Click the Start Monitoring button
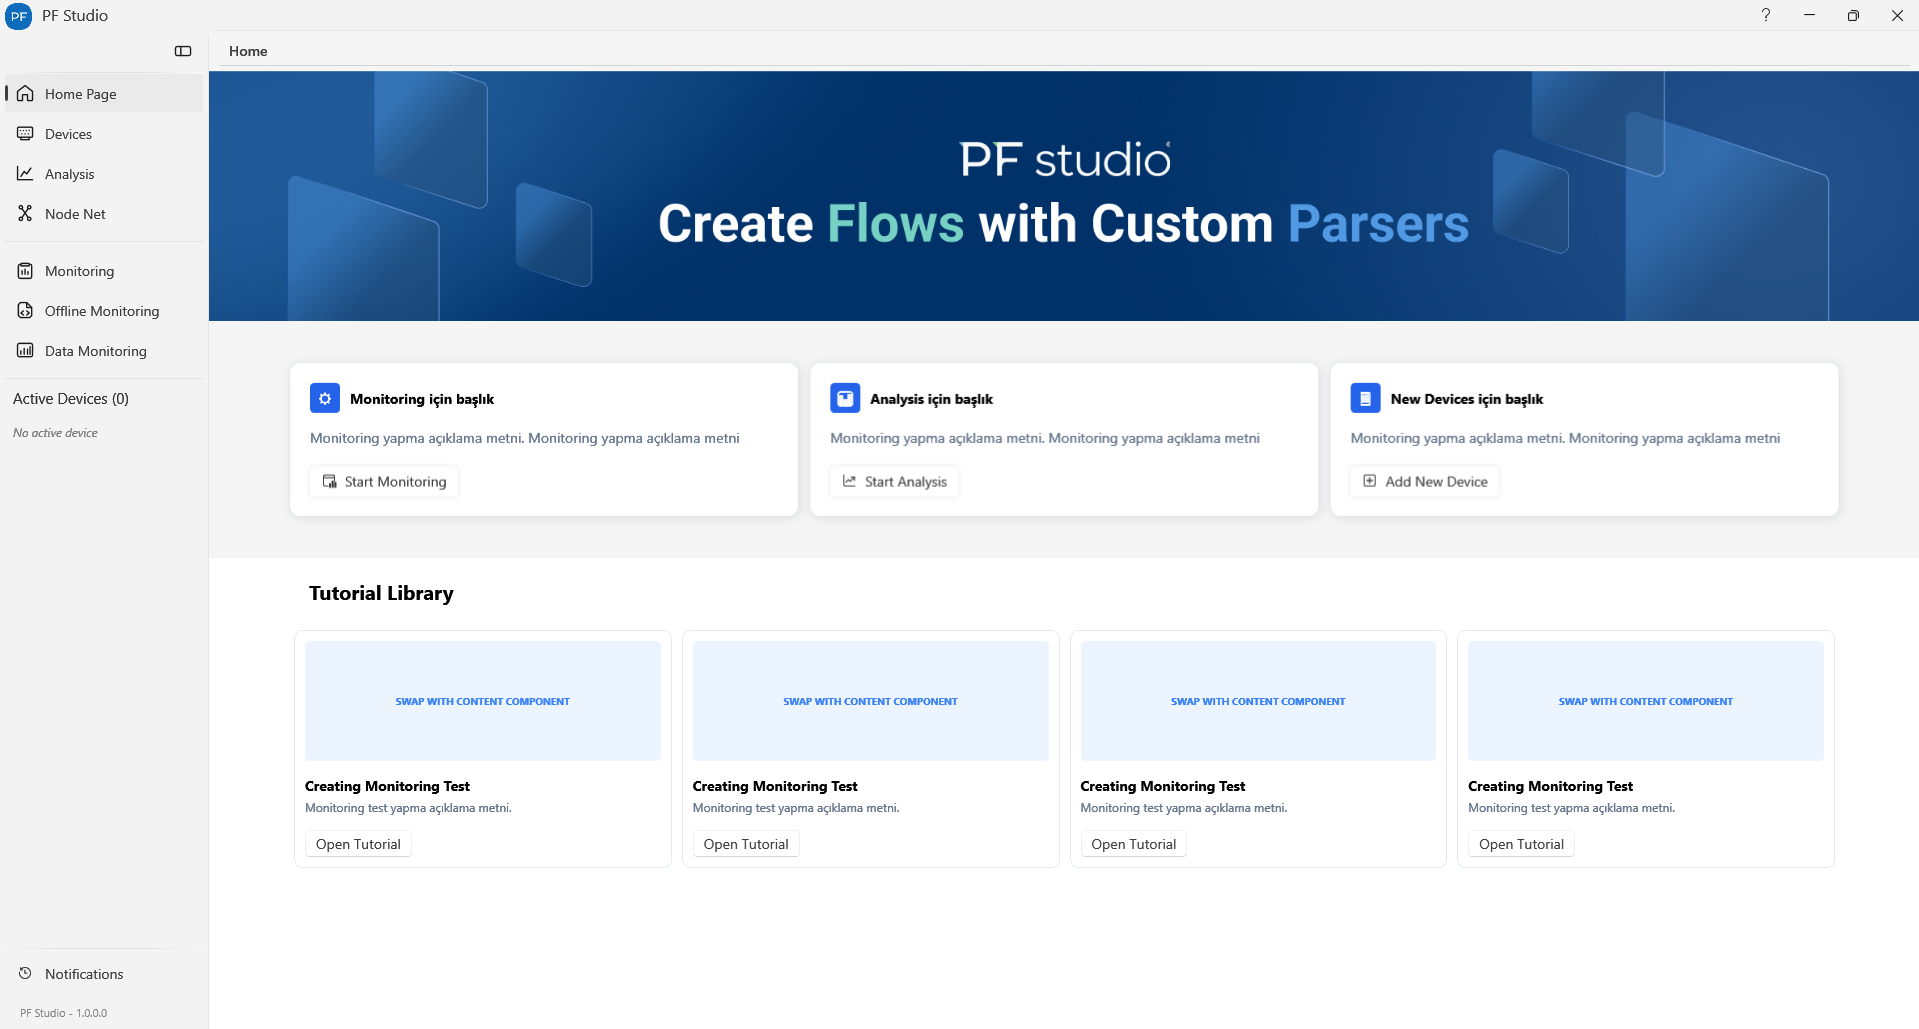Image resolution: width=1919 pixels, height=1029 pixels. click(383, 481)
